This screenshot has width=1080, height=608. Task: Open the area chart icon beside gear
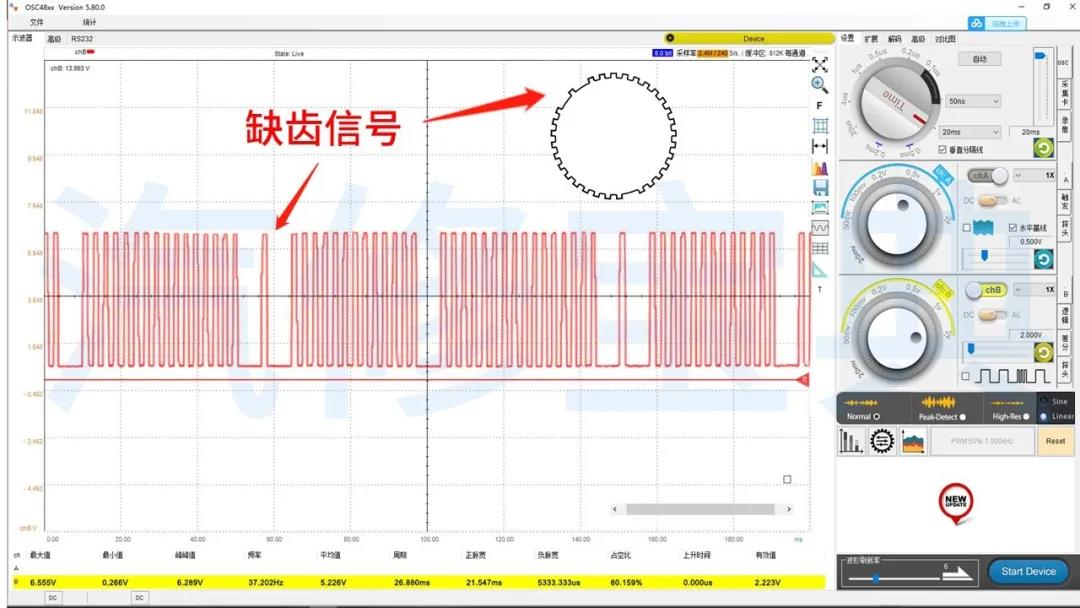[x=913, y=441]
